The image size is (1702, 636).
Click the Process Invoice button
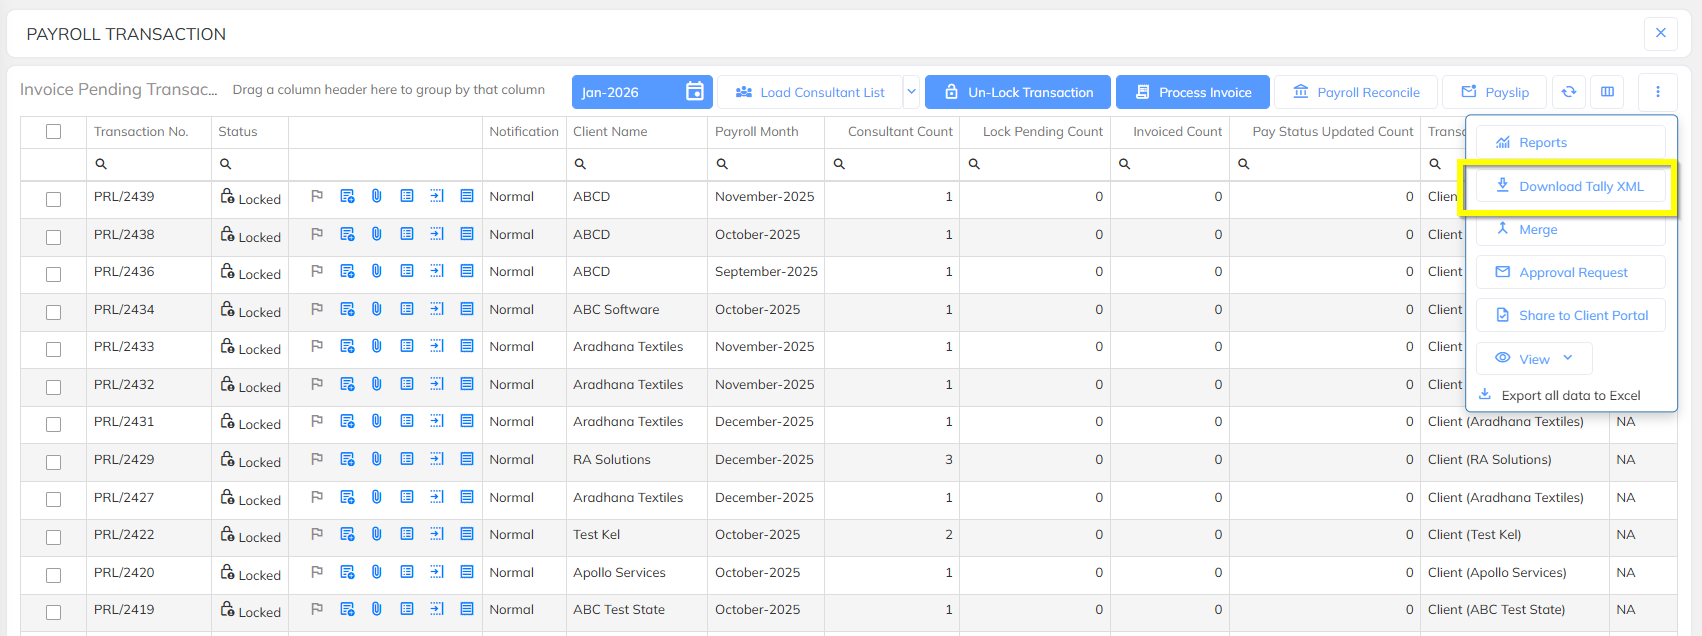1192,92
